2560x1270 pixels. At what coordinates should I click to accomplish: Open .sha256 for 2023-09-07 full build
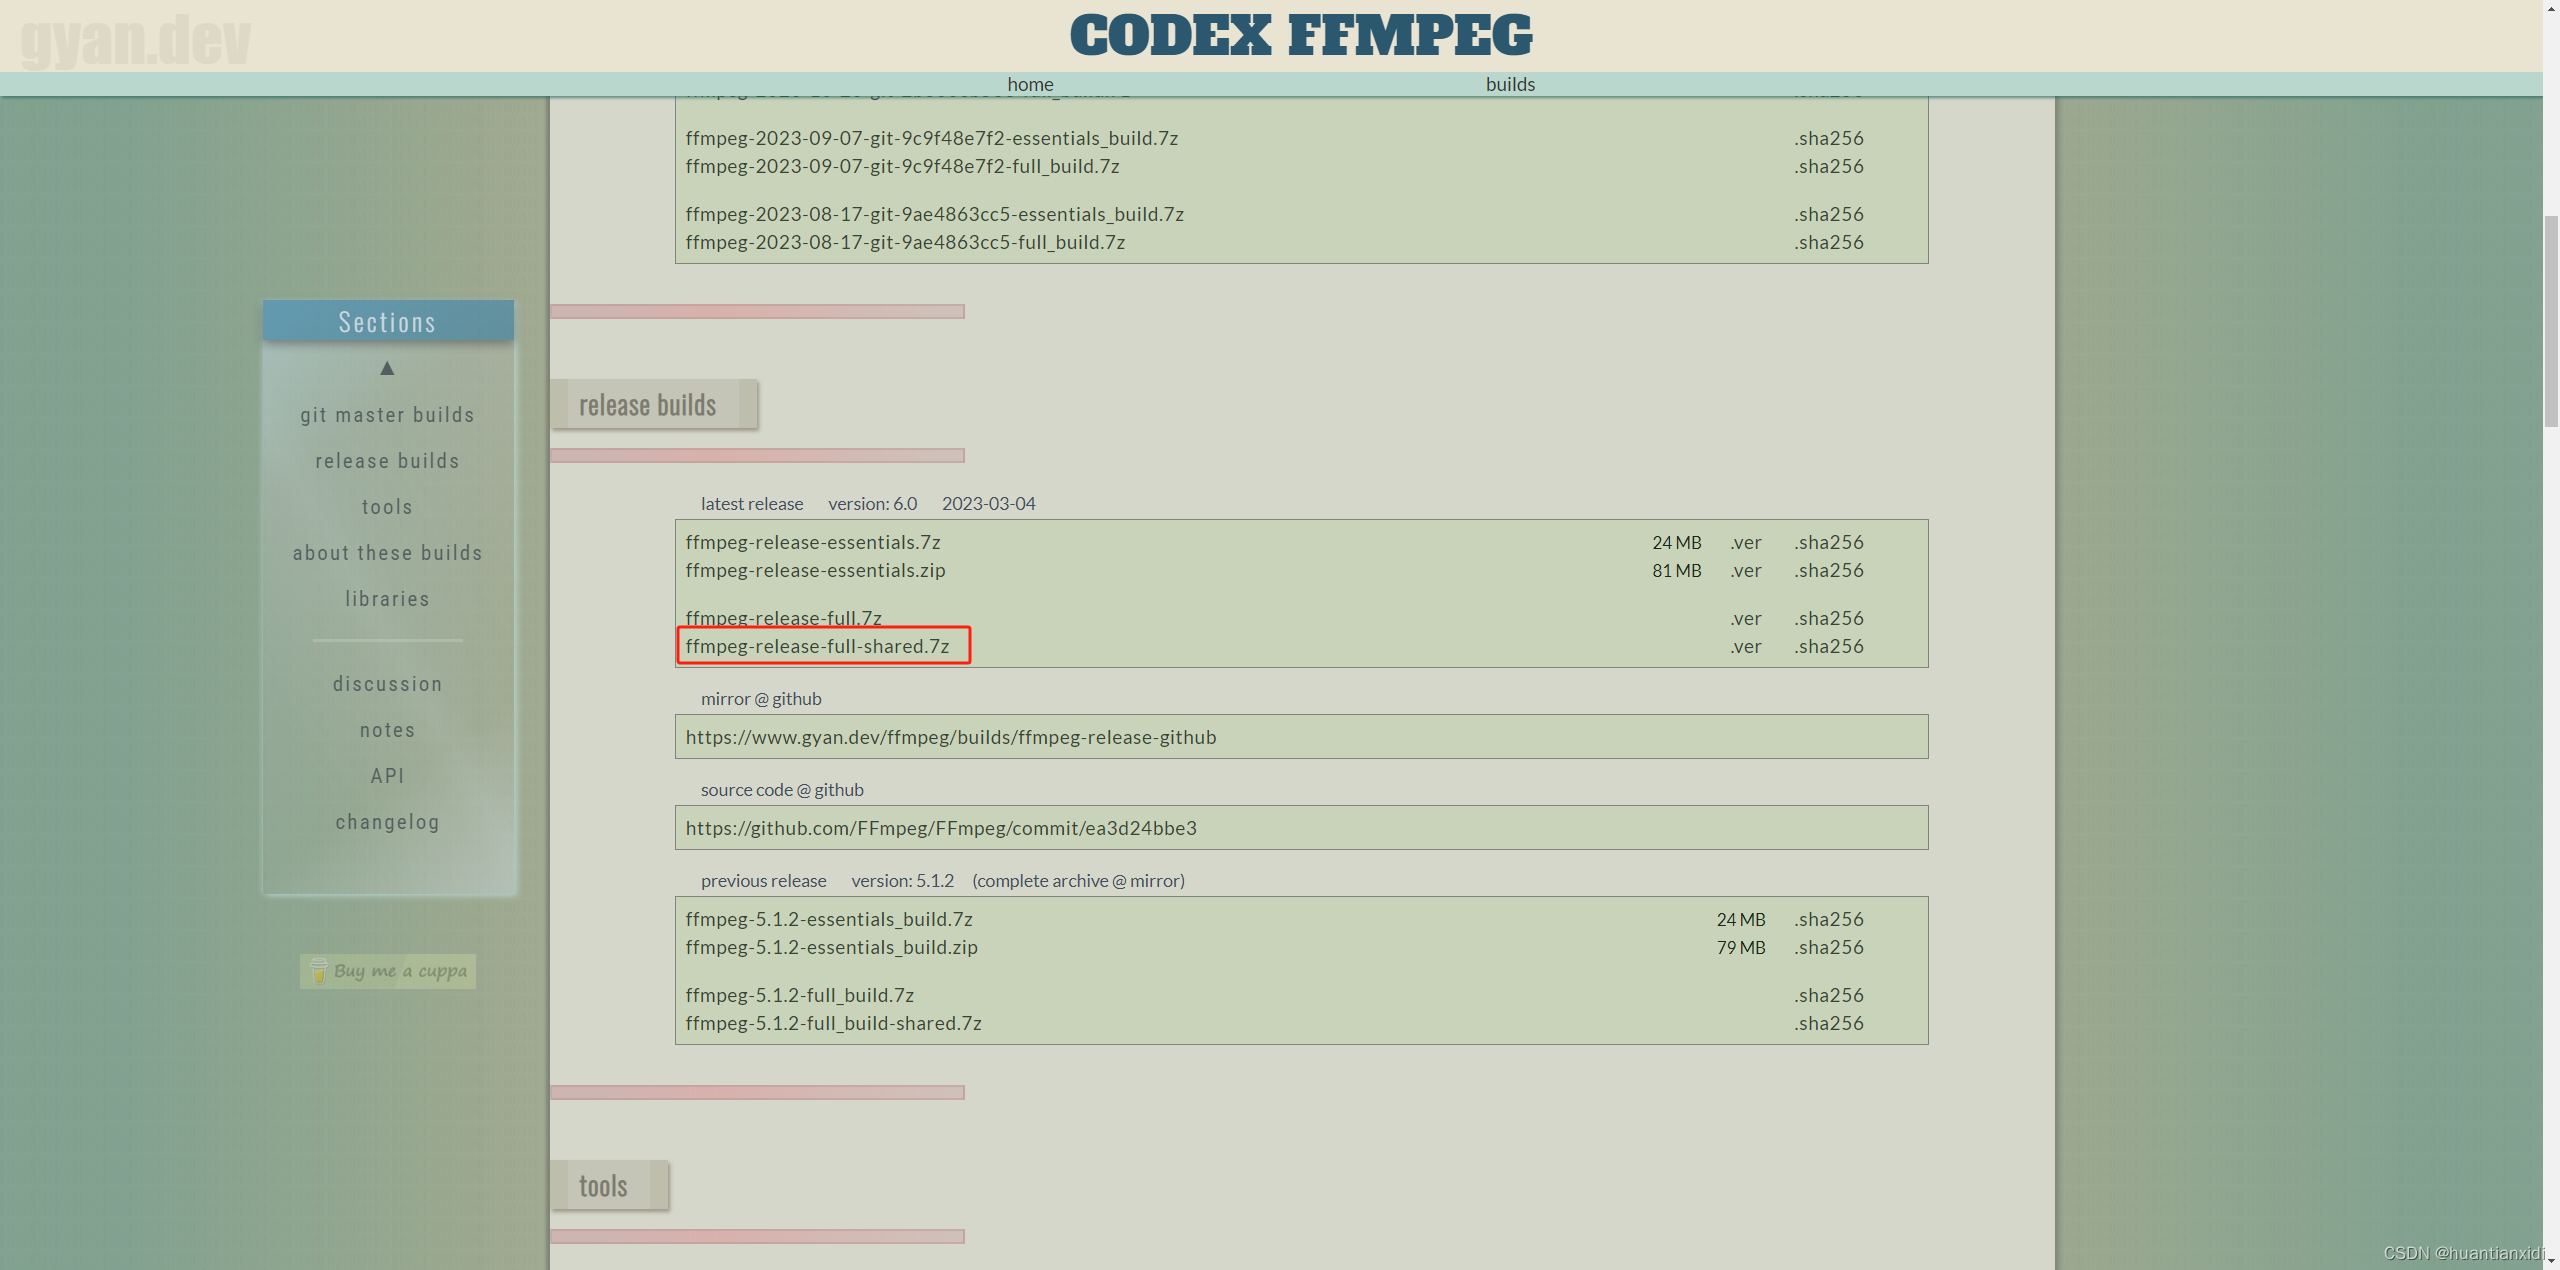tap(1829, 166)
